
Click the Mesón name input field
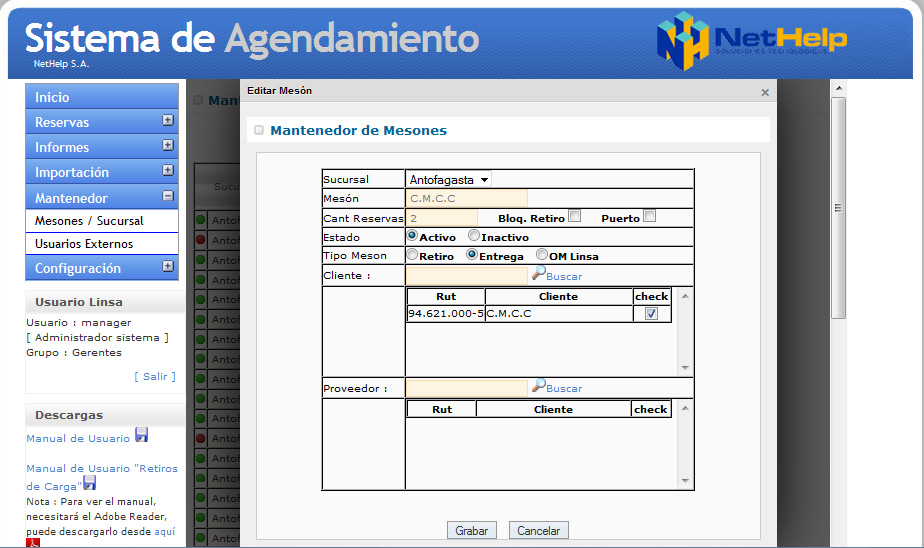point(466,199)
